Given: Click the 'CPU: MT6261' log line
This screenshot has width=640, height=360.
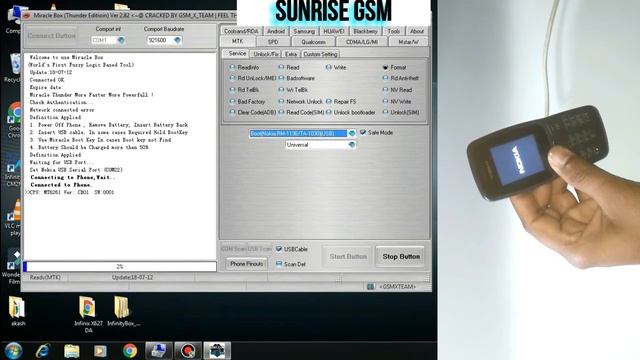Looking at the screenshot, I should coord(70,192).
